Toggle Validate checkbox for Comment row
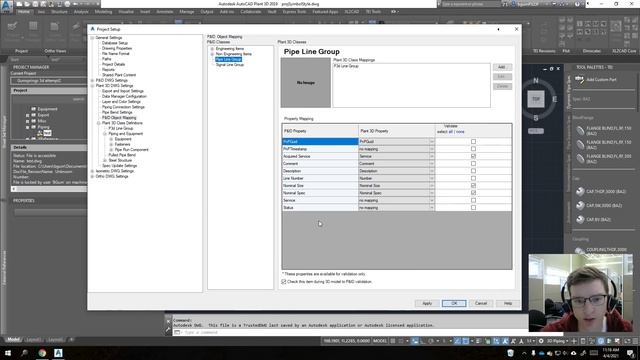This screenshot has height=360, width=640. pos(473,164)
